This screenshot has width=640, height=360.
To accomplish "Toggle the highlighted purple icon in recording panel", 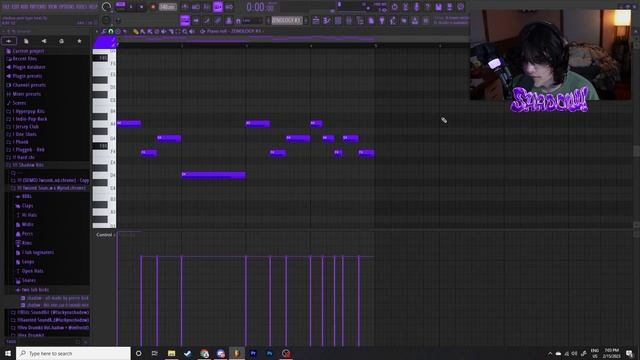I will coord(218,7).
